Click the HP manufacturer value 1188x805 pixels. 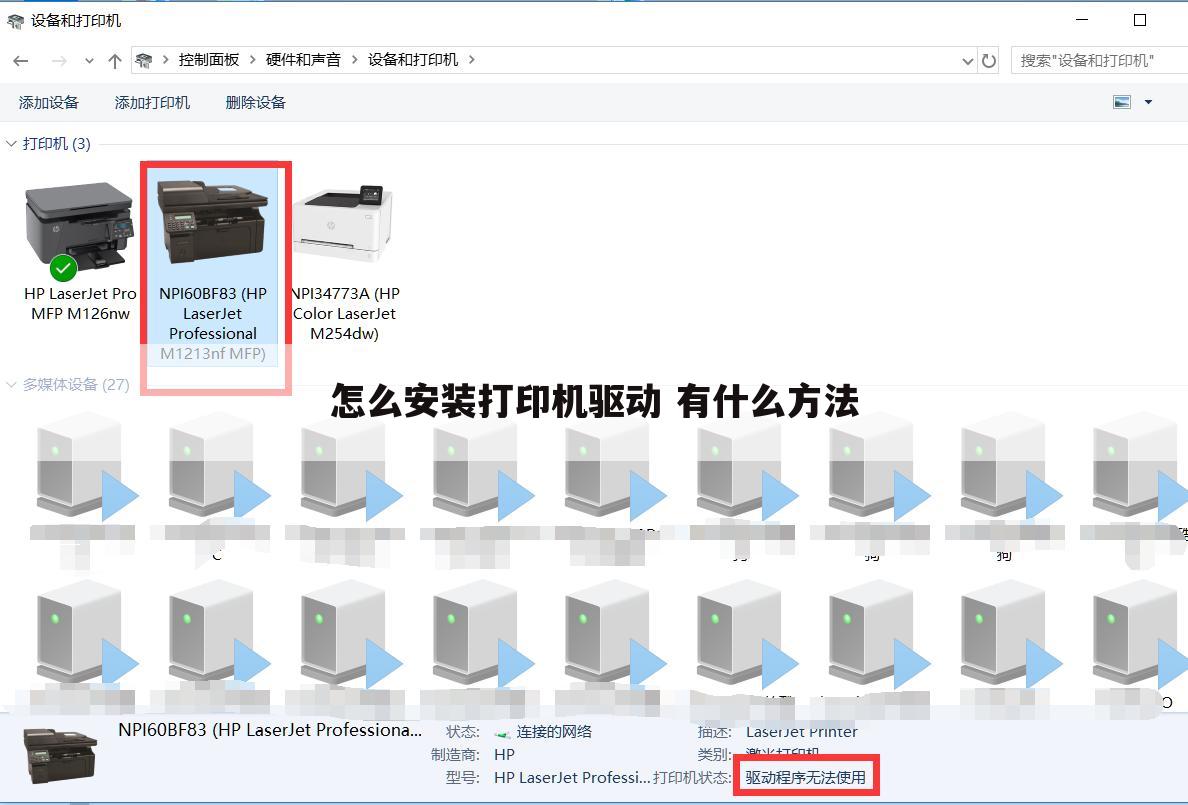point(504,754)
